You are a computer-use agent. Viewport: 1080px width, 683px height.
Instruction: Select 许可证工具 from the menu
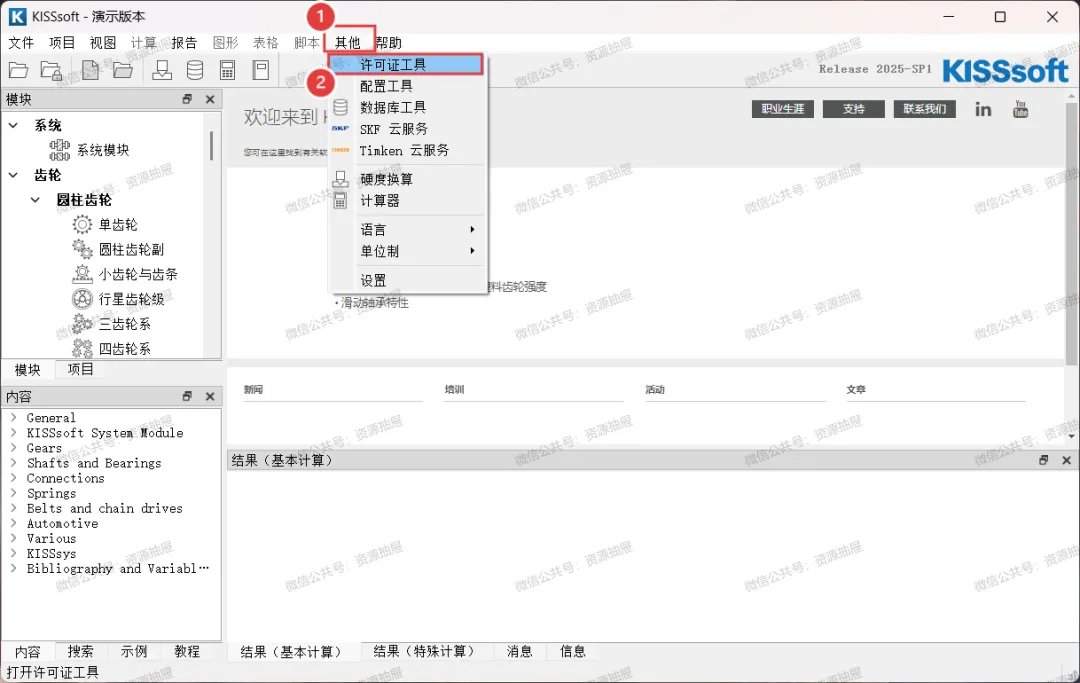[406, 65]
